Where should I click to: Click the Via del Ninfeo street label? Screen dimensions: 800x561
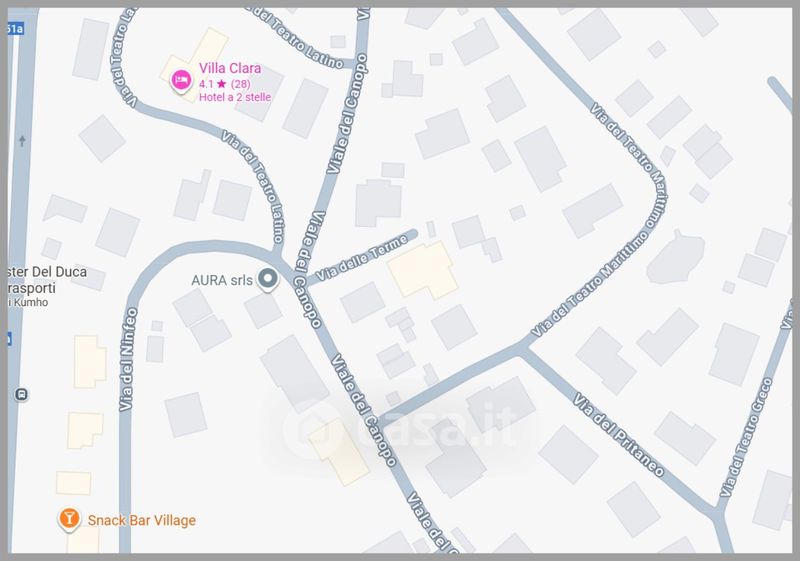128,359
